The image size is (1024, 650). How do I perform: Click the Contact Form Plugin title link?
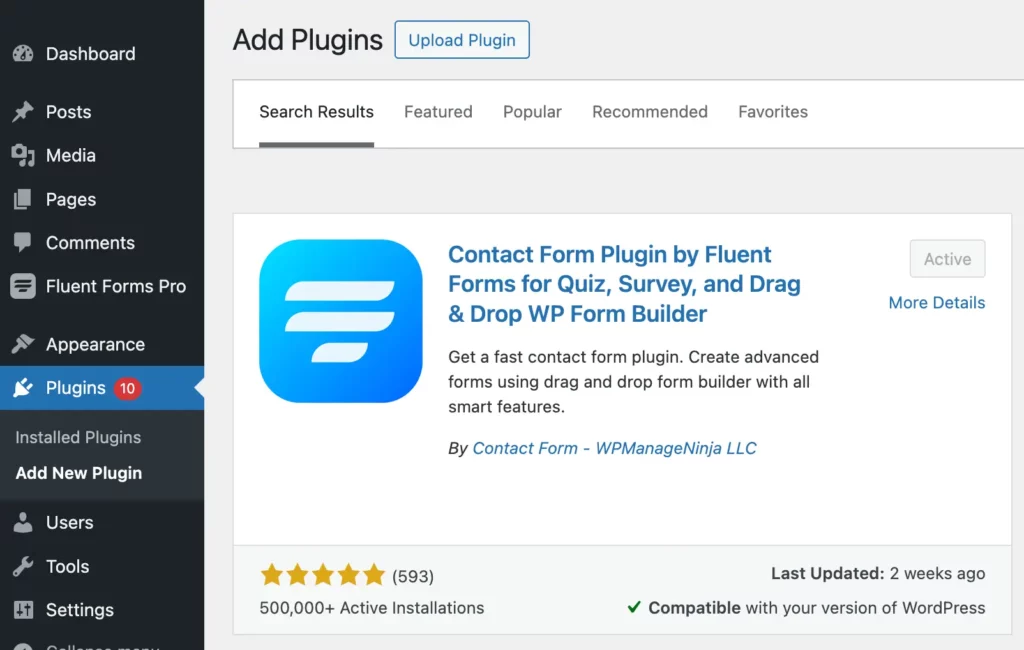624,284
